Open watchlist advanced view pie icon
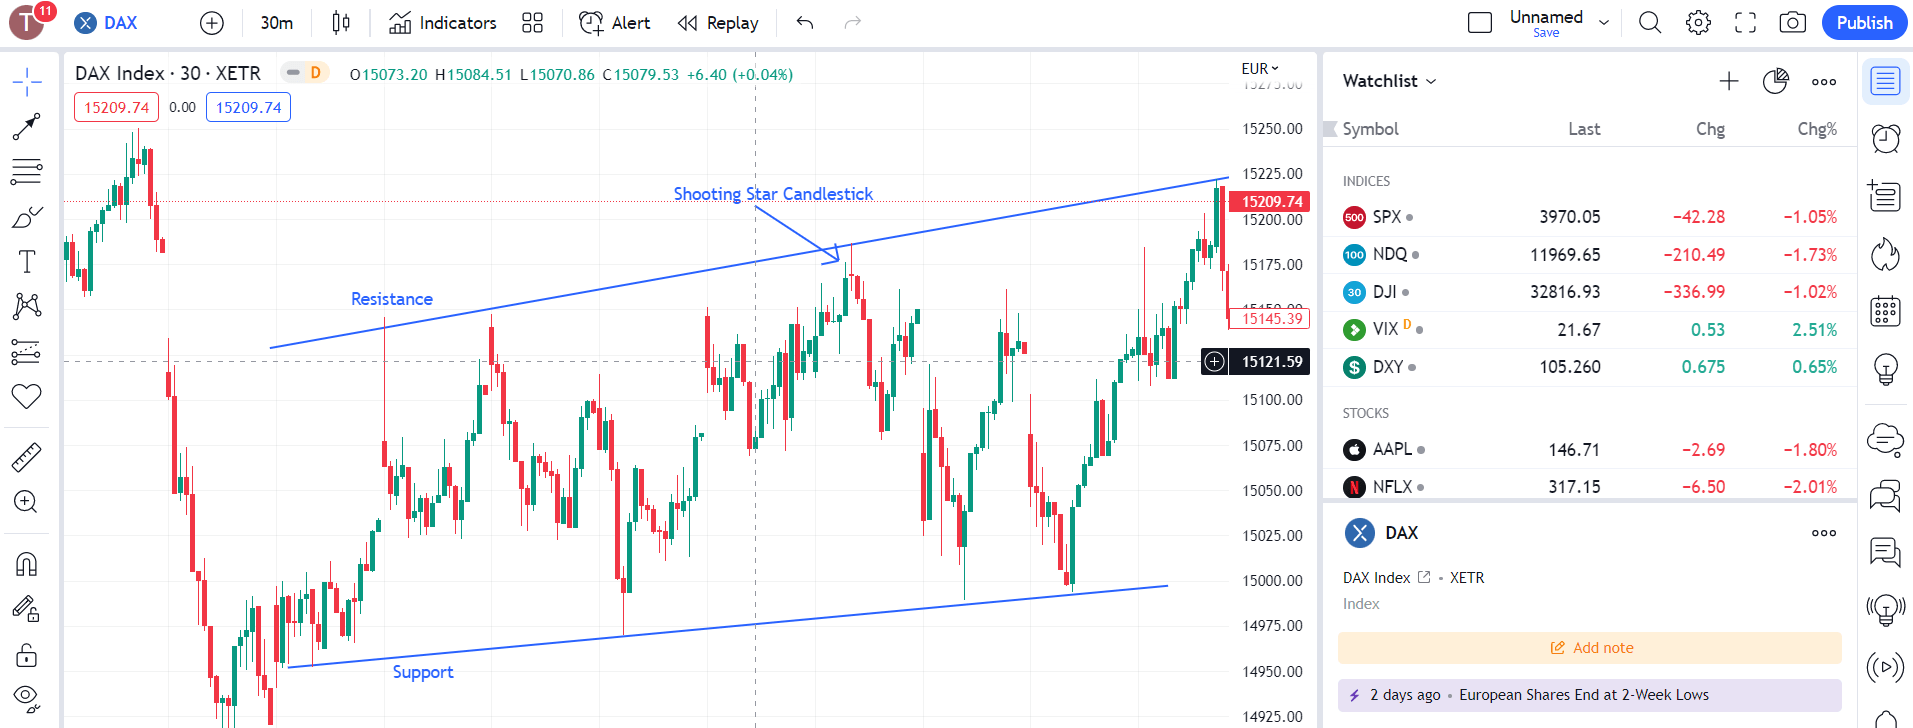 pyautogui.click(x=1776, y=81)
